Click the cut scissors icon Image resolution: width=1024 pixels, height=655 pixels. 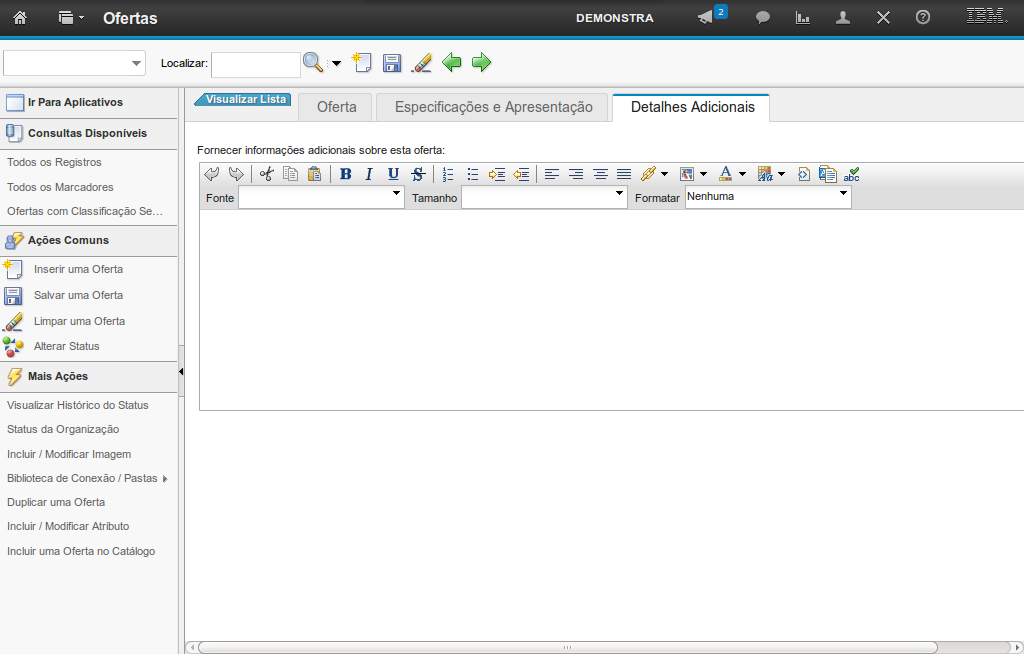click(266, 174)
